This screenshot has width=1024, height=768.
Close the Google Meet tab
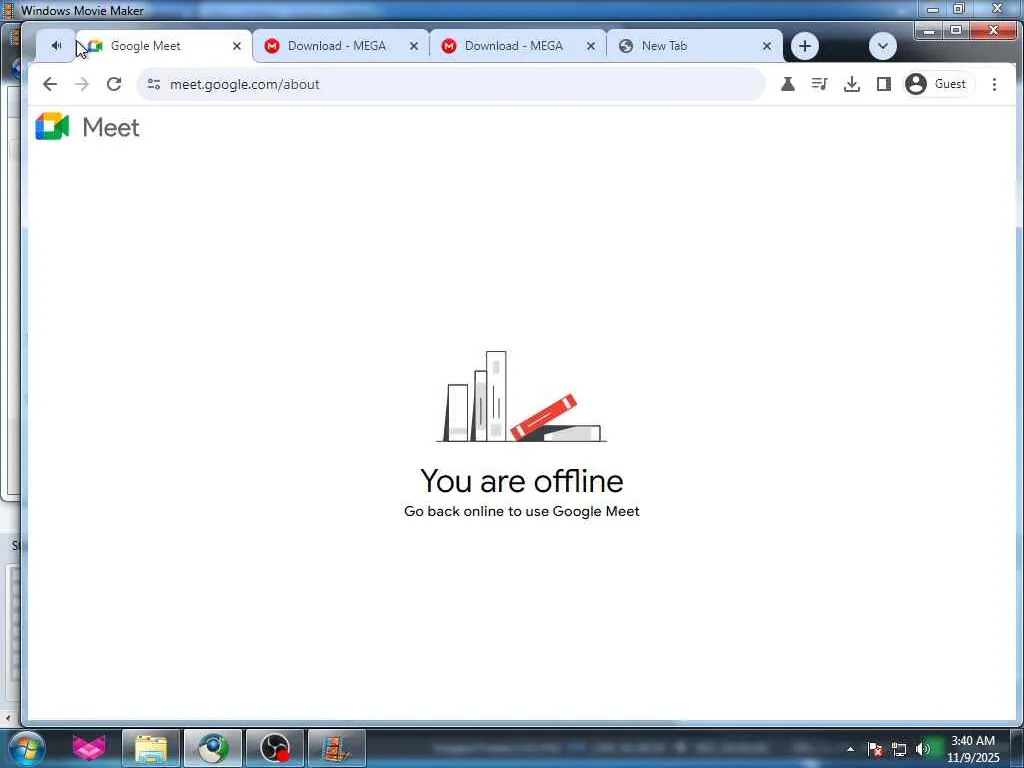(x=237, y=46)
